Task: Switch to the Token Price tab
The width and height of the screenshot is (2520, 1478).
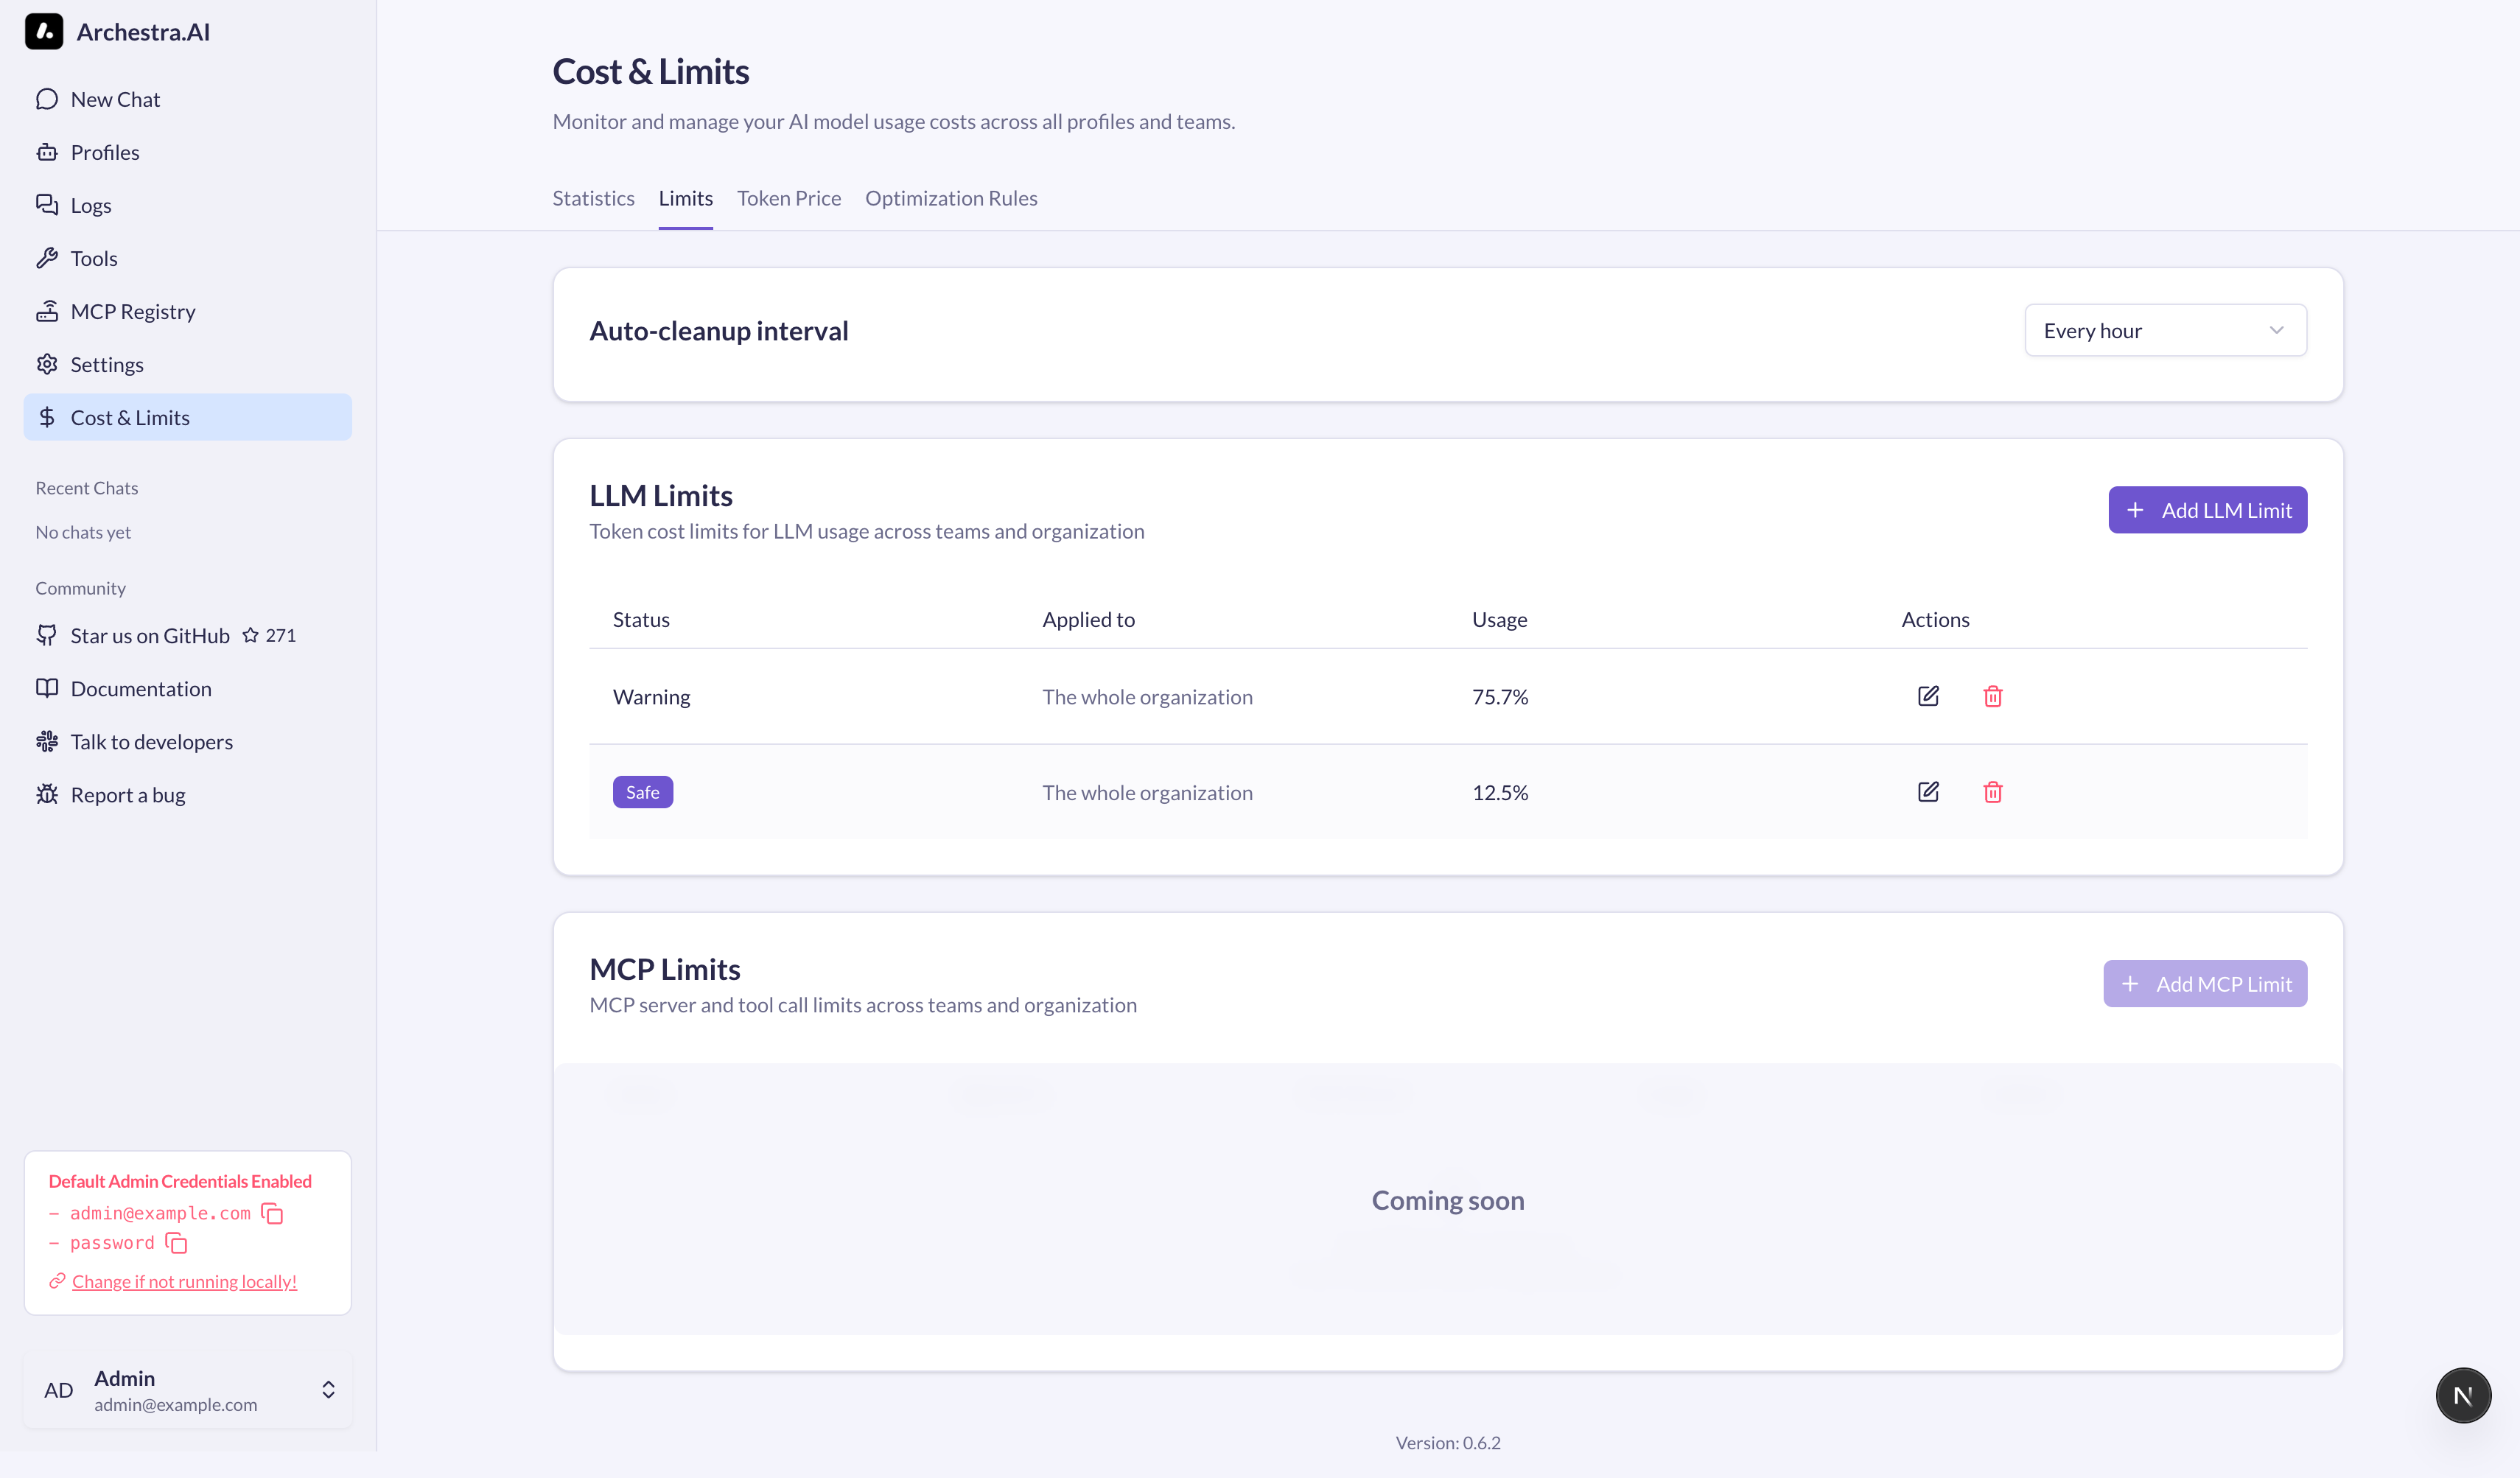Action: (x=789, y=198)
